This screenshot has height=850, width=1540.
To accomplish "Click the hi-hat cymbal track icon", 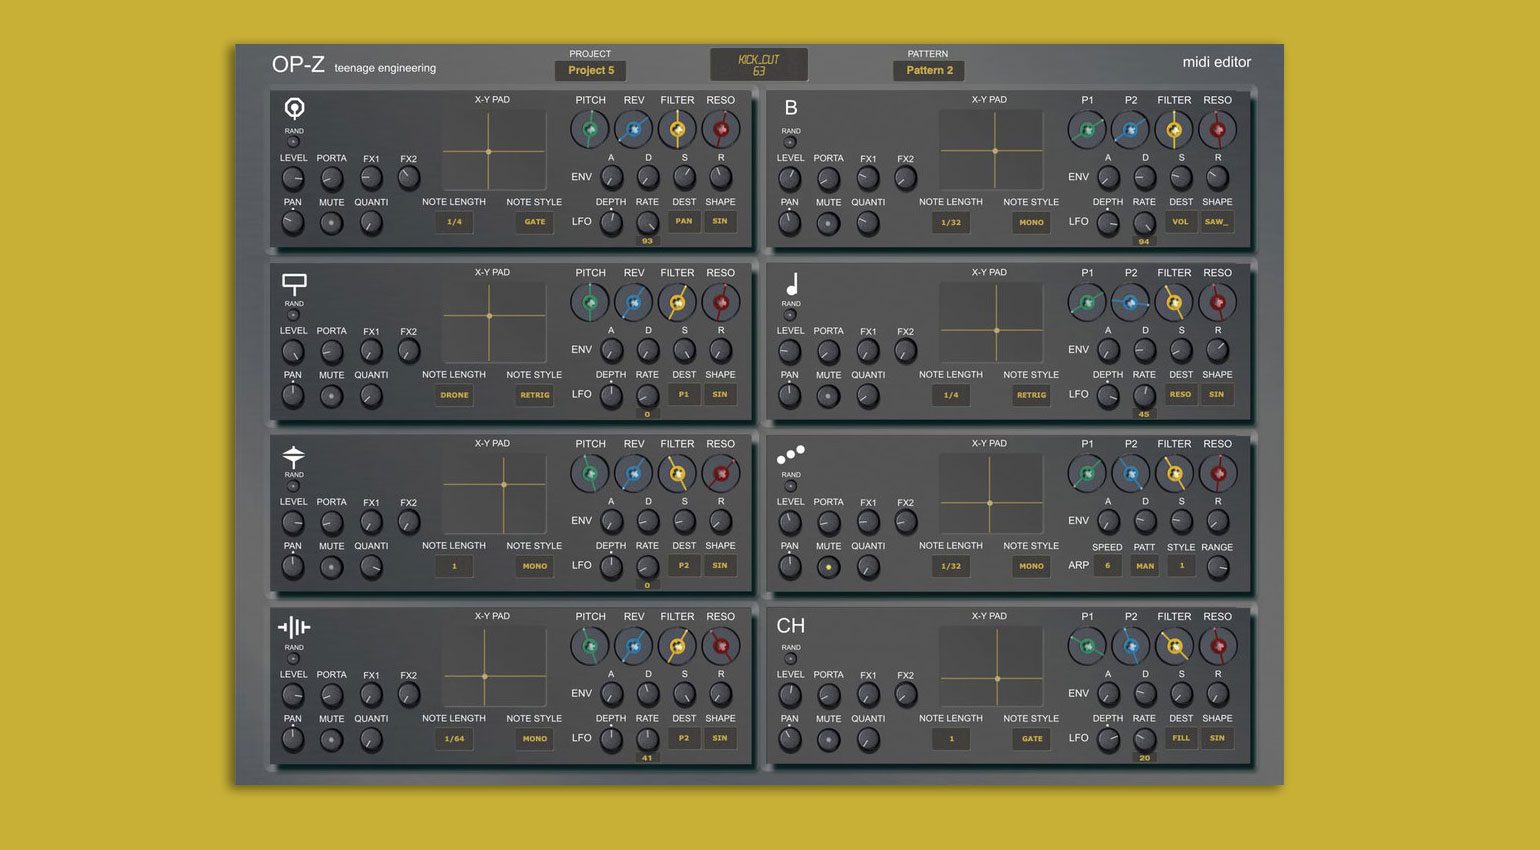I will [x=293, y=456].
